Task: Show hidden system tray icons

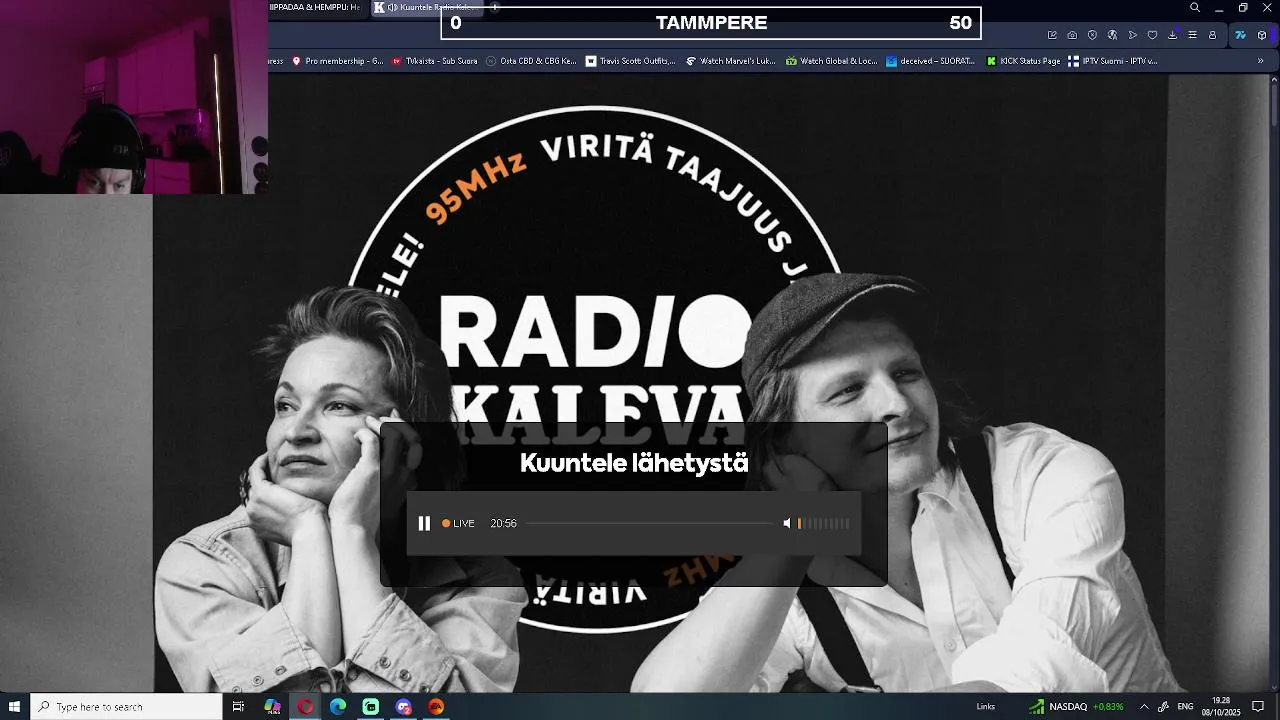Action: (x=1144, y=706)
